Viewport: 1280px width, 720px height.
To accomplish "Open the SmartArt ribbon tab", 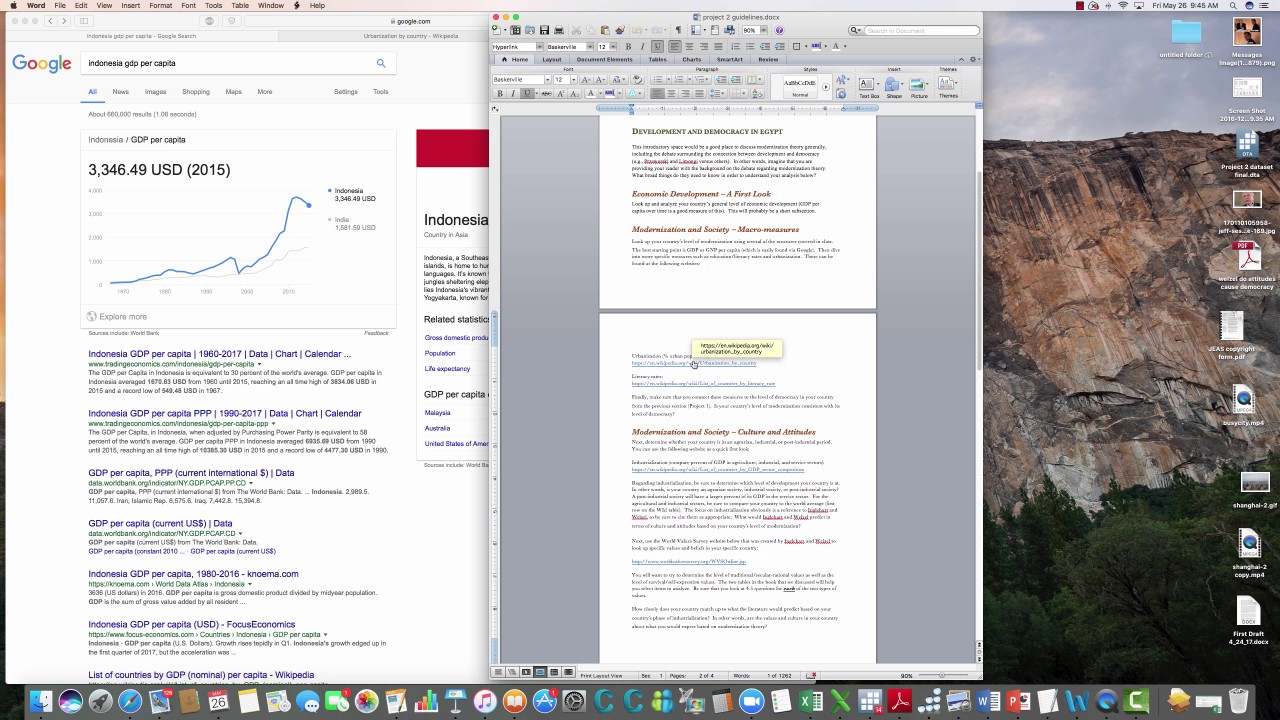I will pos(730,60).
